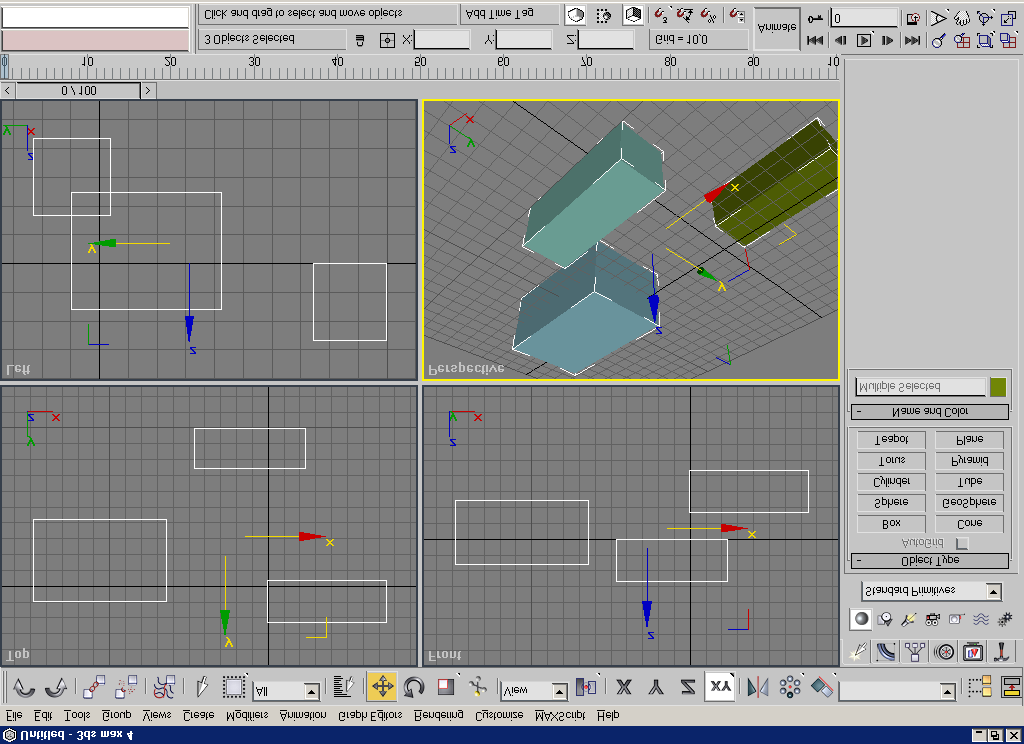Switch to the Select and Rotate tool

point(414,687)
